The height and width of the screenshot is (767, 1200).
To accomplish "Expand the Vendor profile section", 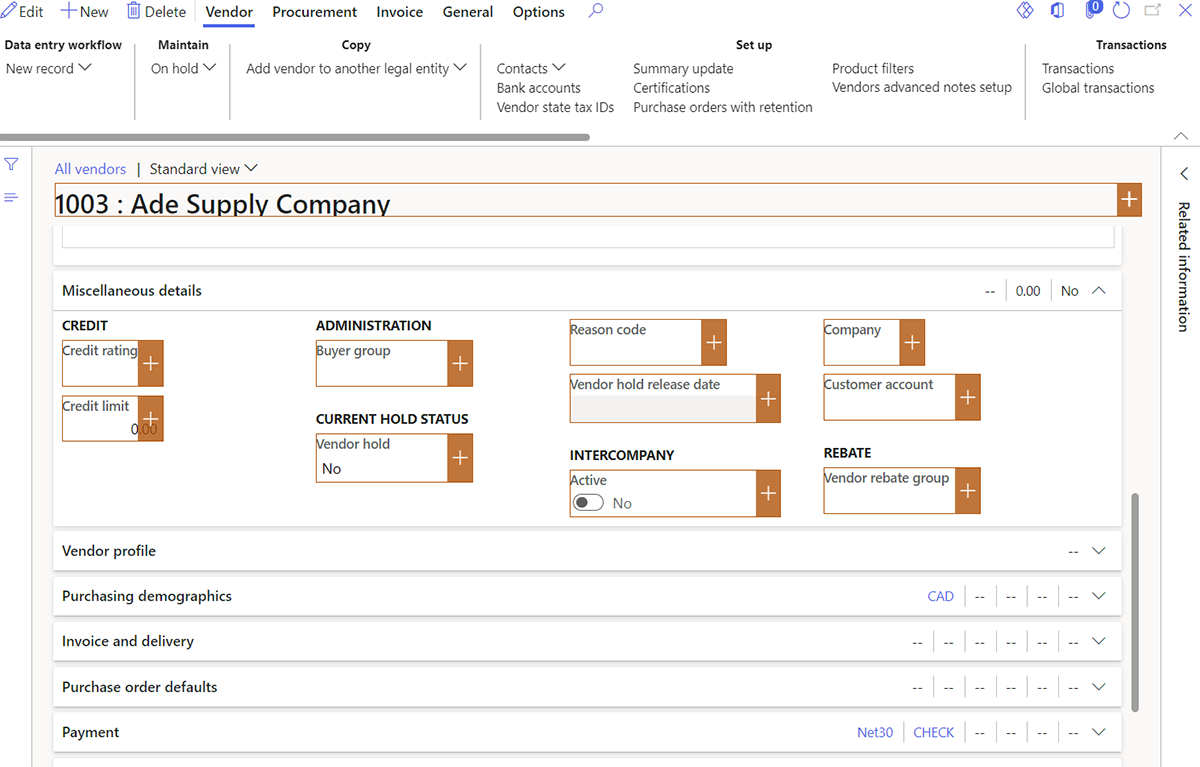I will pyautogui.click(x=1098, y=551).
